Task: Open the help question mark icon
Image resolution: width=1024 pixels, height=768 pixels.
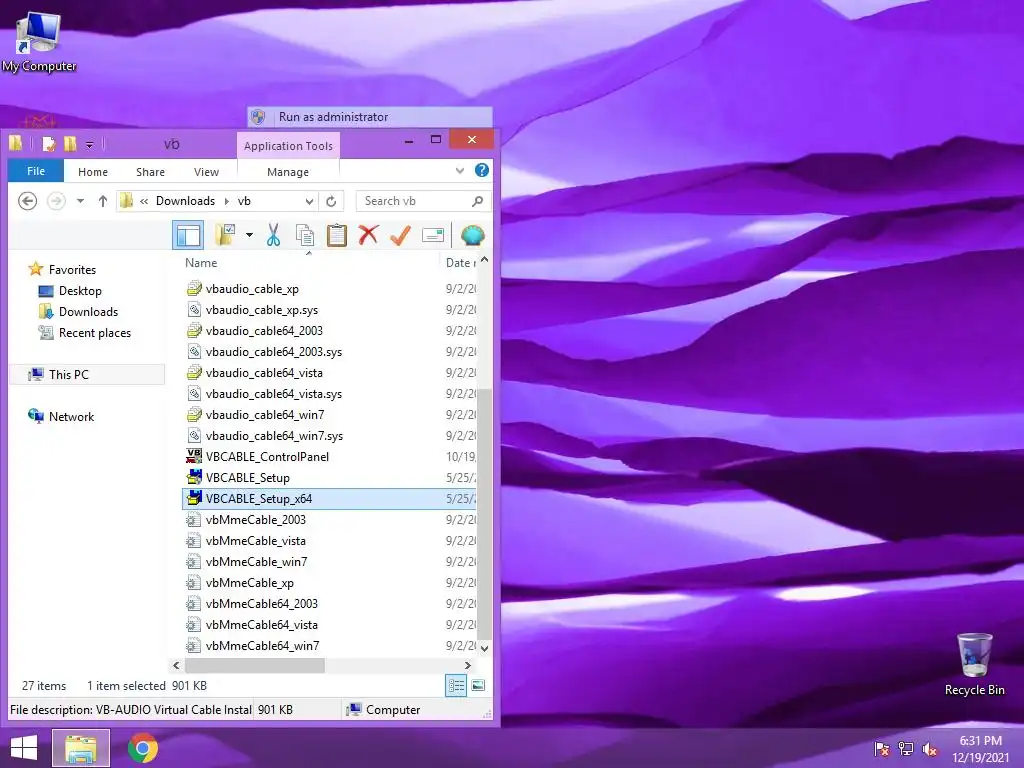Action: point(482,170)
